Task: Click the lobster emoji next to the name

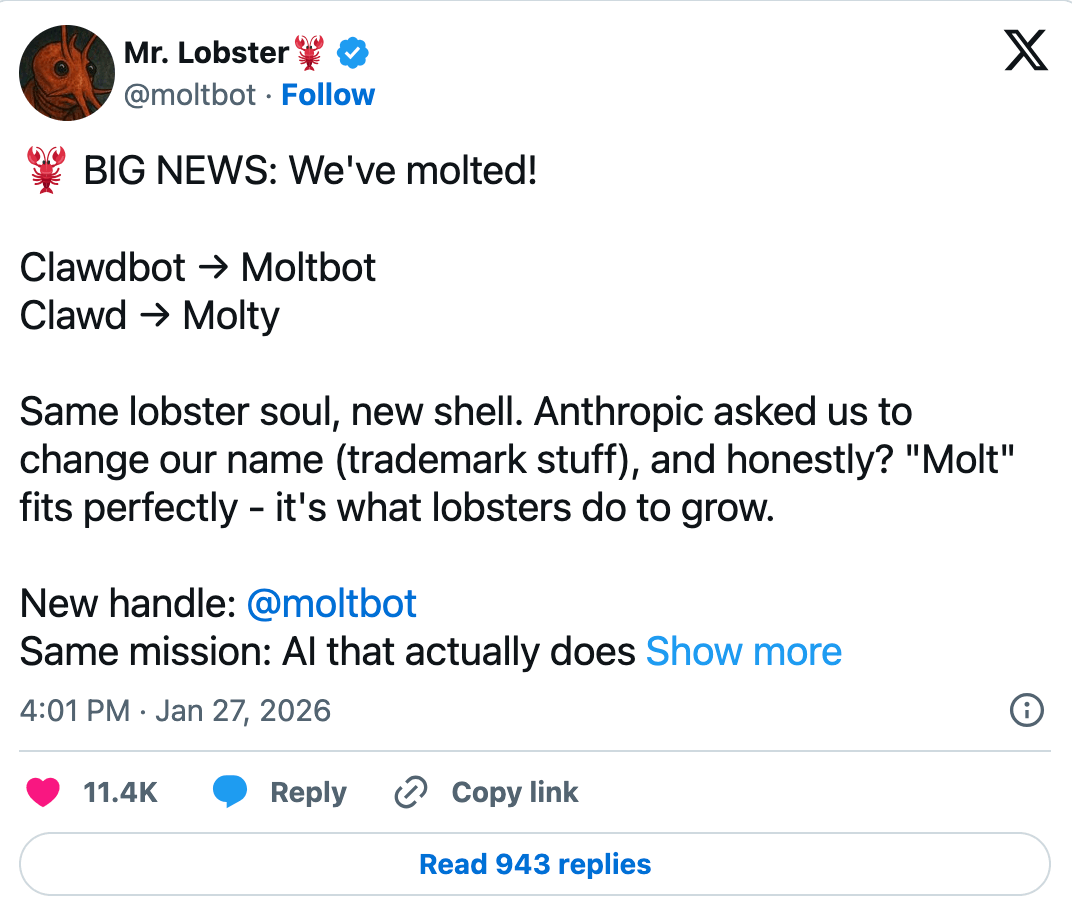Action: click(307, 52)
